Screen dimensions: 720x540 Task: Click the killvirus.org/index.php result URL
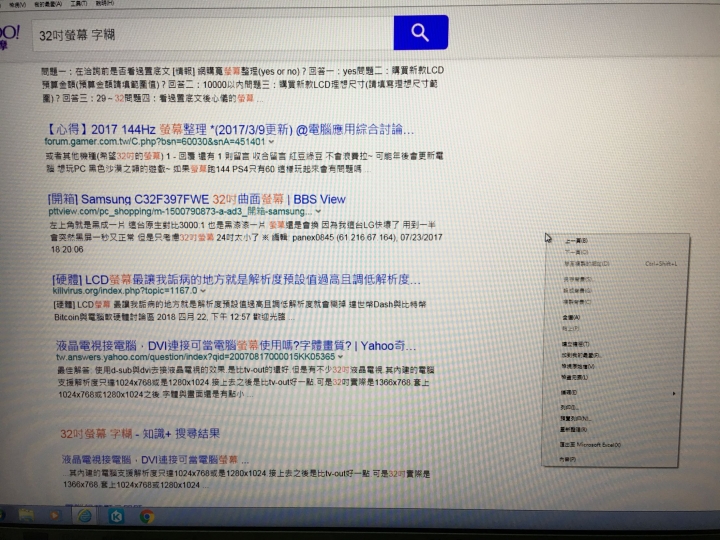(x=125, y=291)
